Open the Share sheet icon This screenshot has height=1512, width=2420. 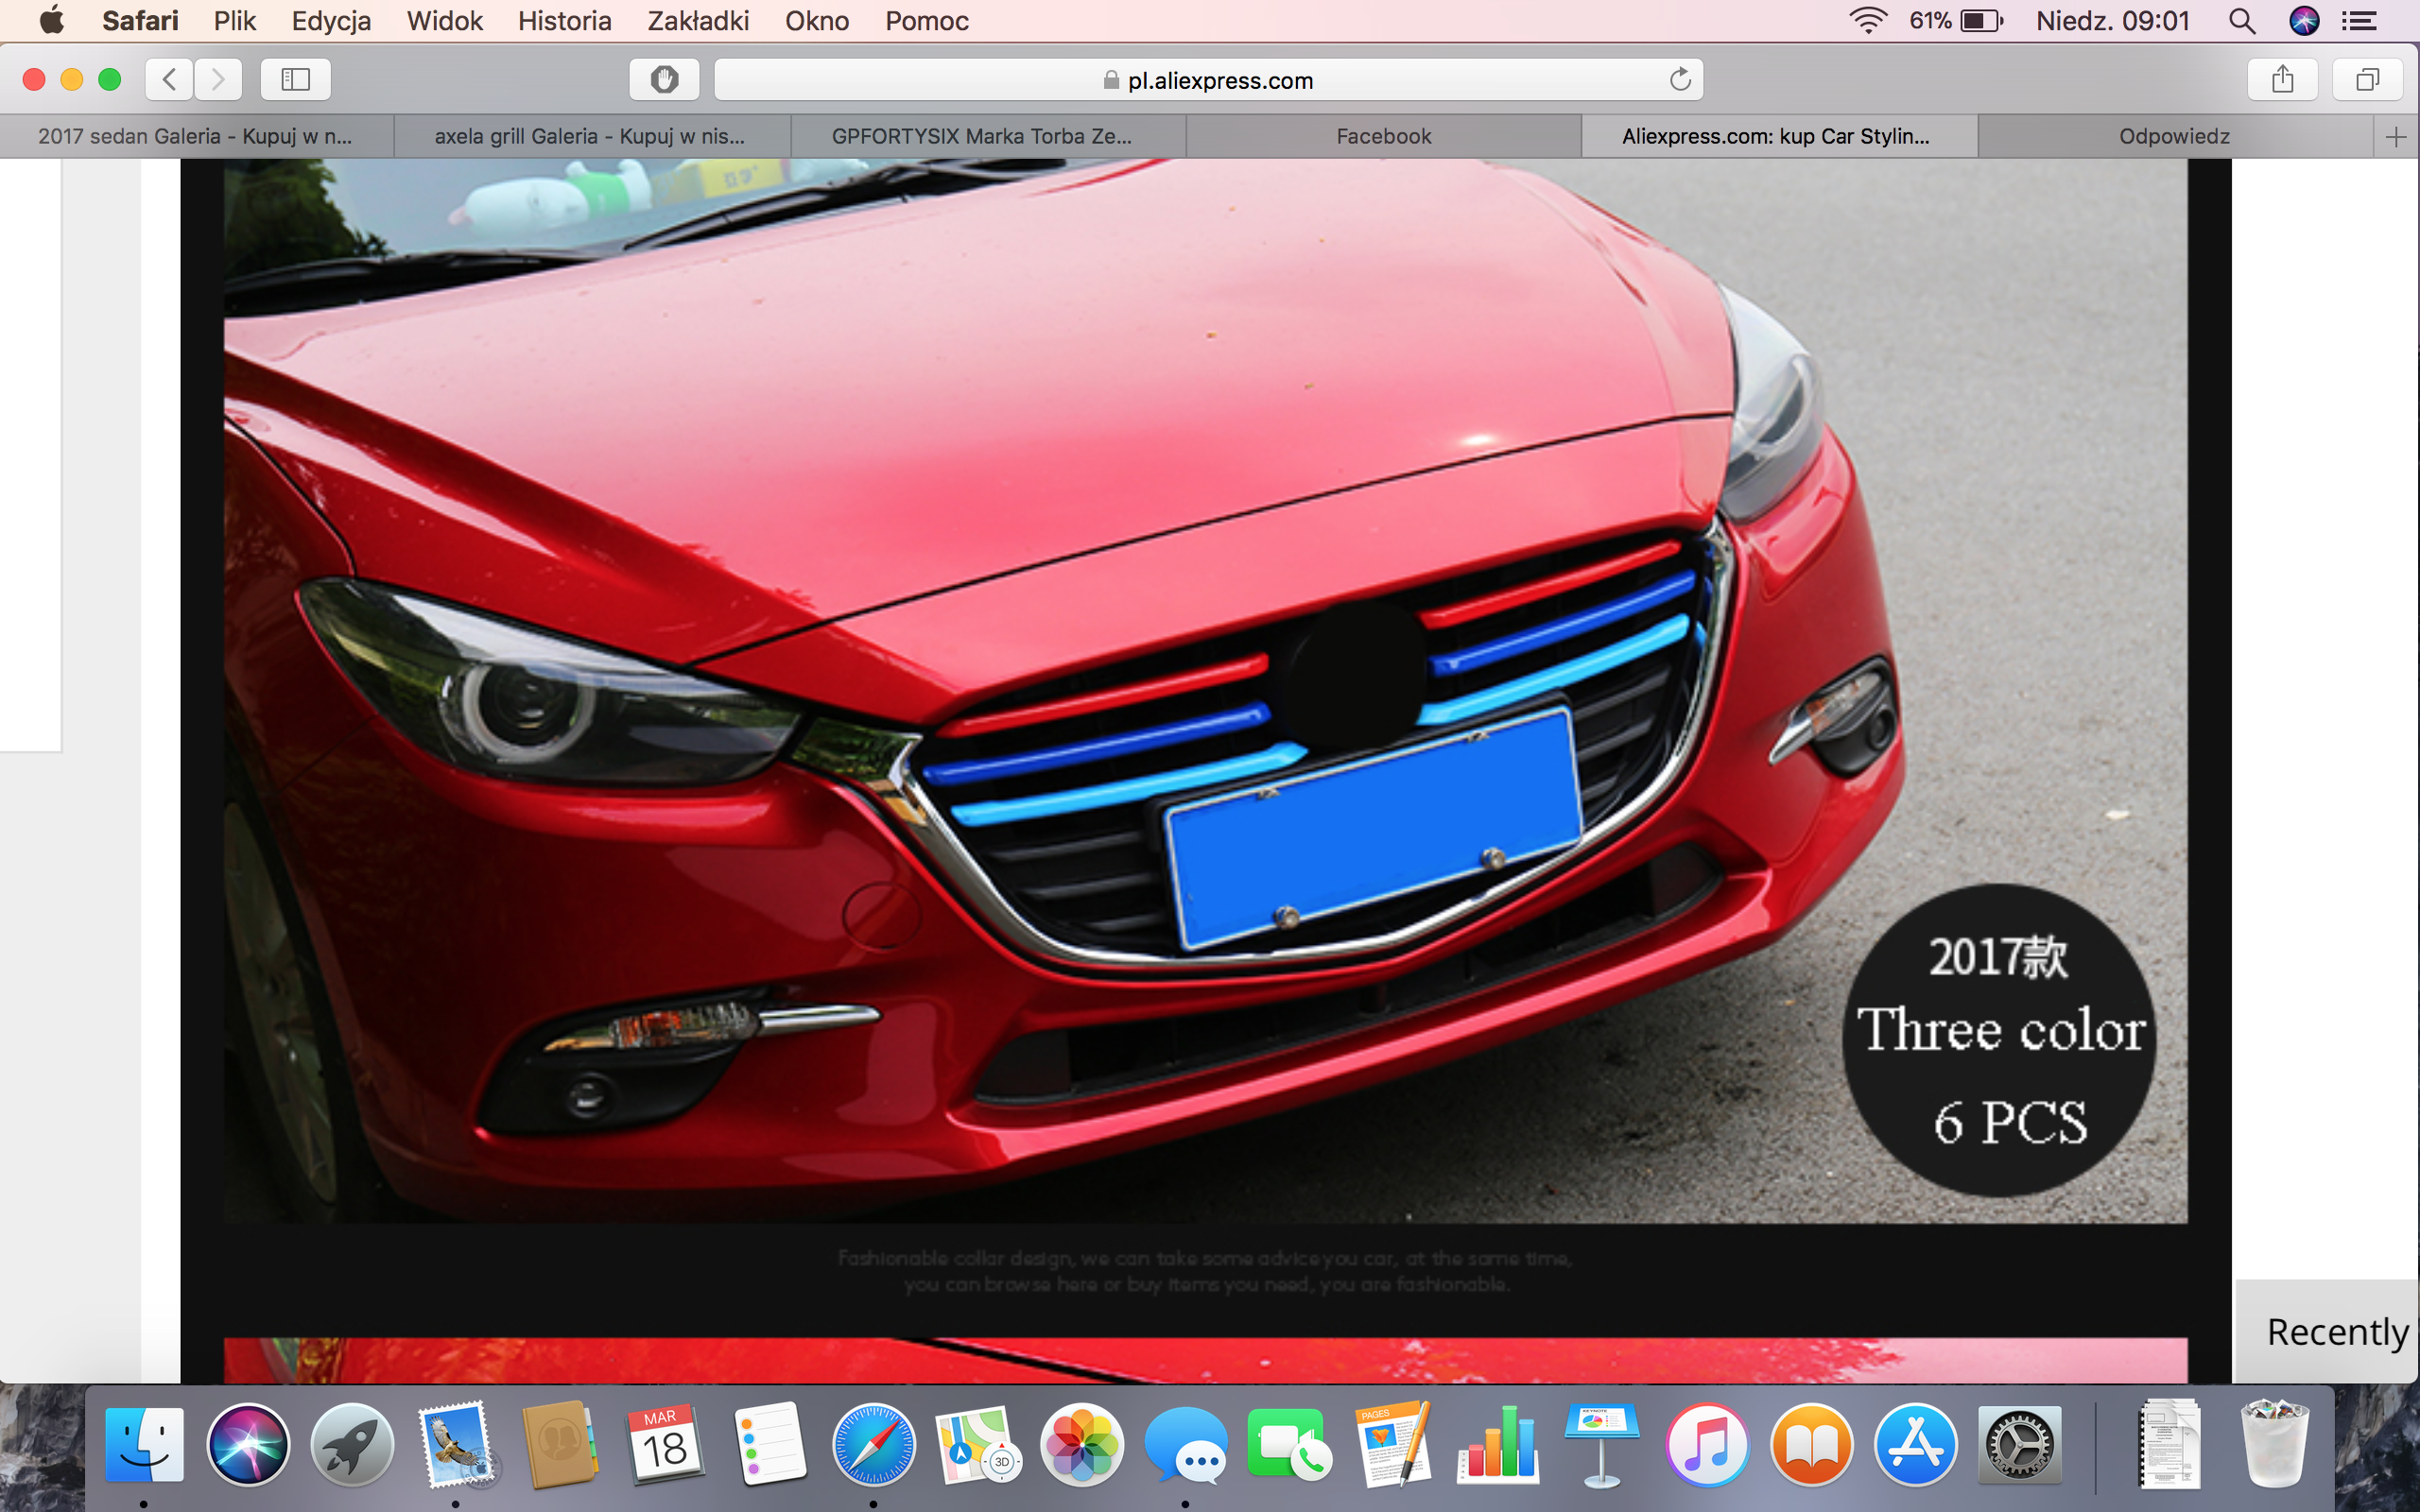coord(2281,79)
